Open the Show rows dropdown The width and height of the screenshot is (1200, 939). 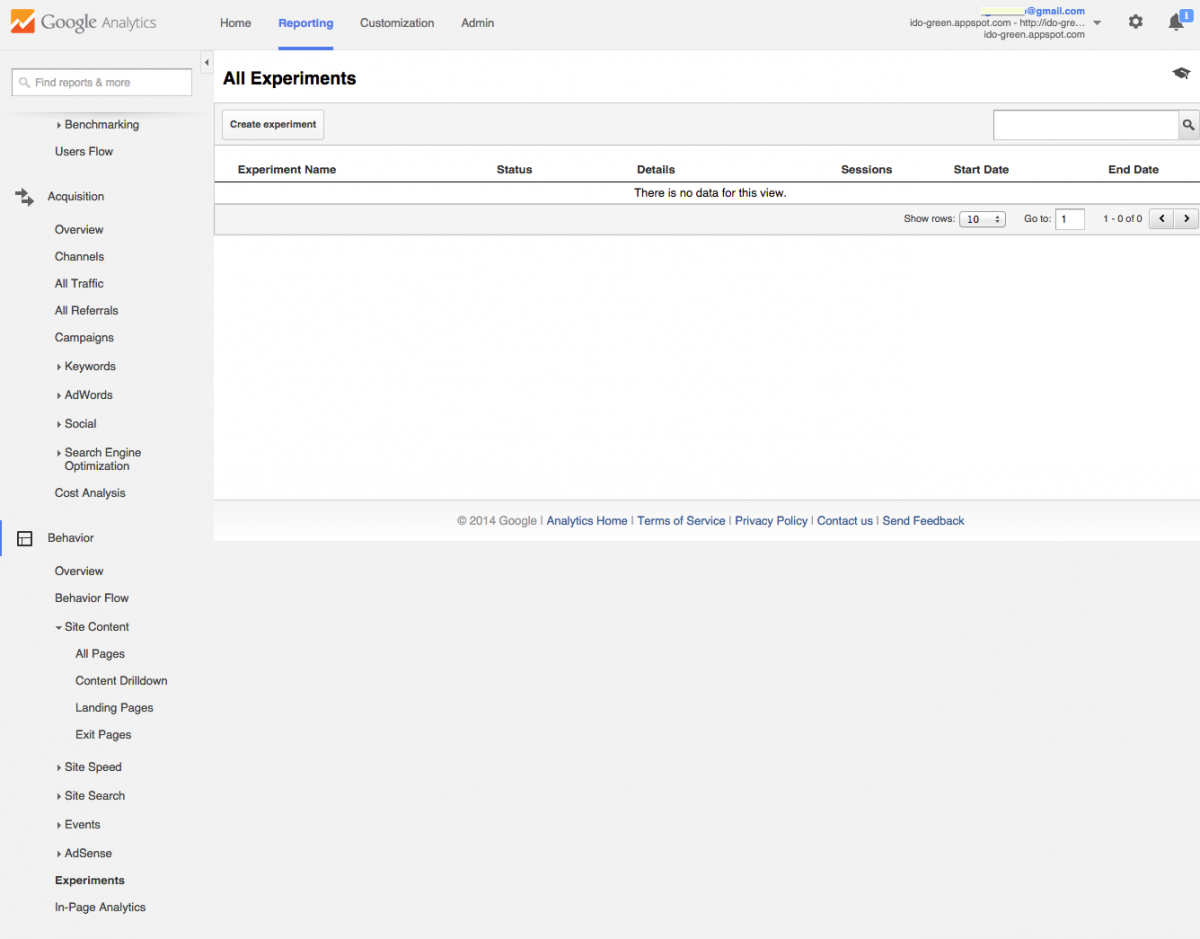click(x=981, y=219)
